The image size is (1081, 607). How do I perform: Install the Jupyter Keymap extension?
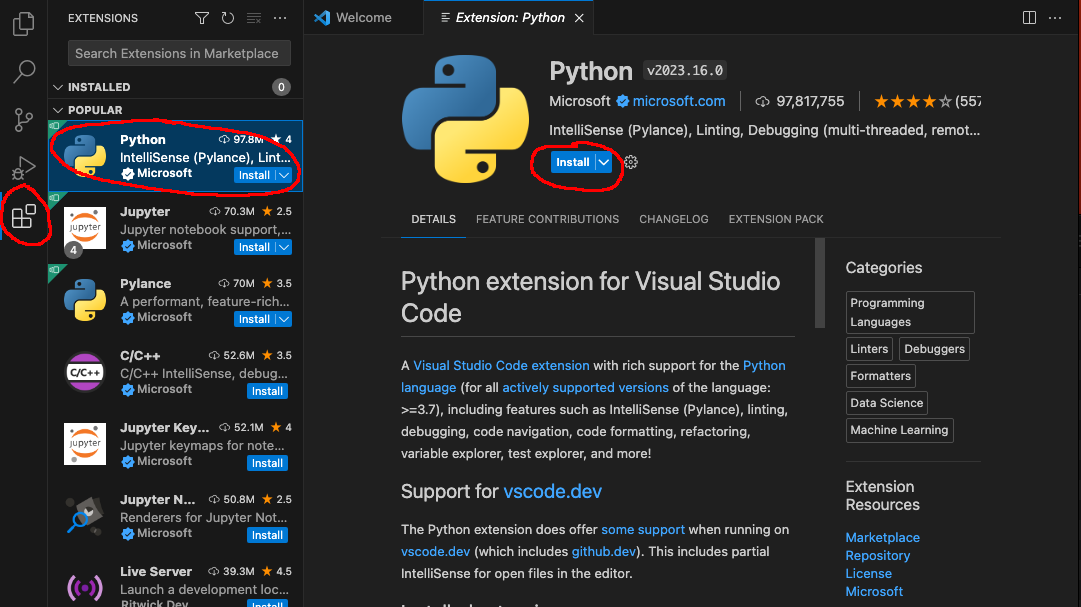[267, 463]
